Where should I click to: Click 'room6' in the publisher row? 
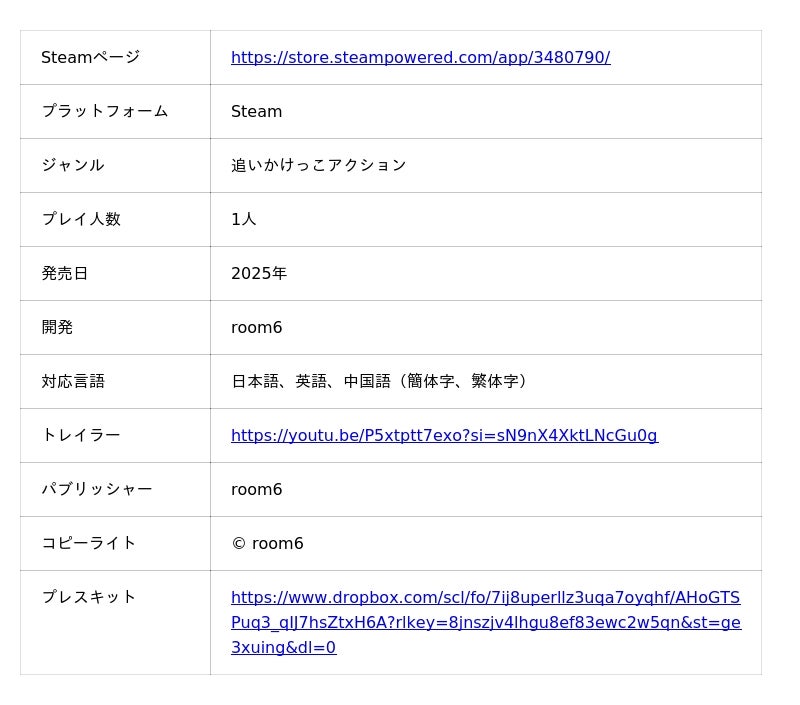pyautogui.click(x=256, y=490)
